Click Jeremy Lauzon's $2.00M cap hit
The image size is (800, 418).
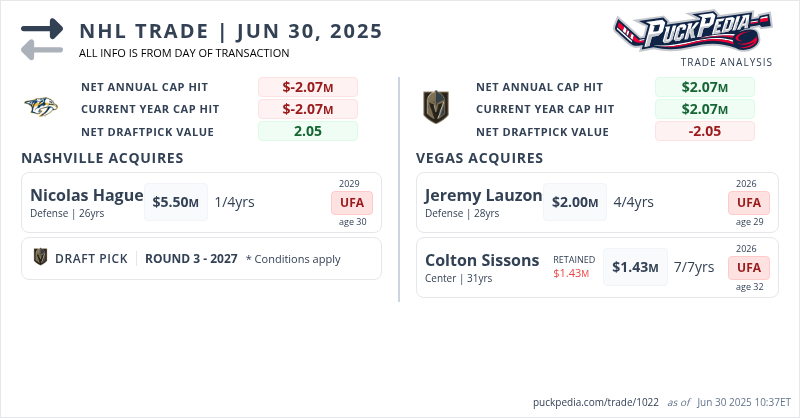click(x=574, y=202)
